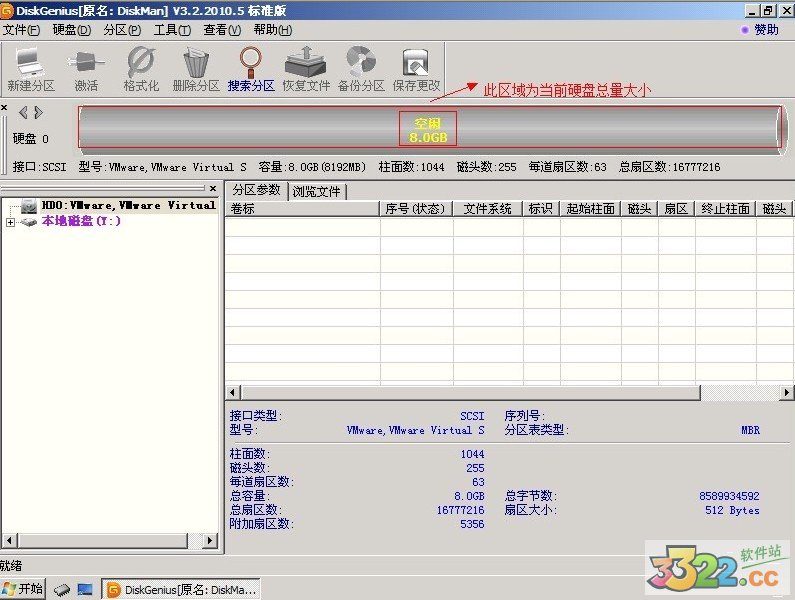This screenshot has width=795, height=600.
Task: Click the 扇区 column header
Action: [676, 208]
